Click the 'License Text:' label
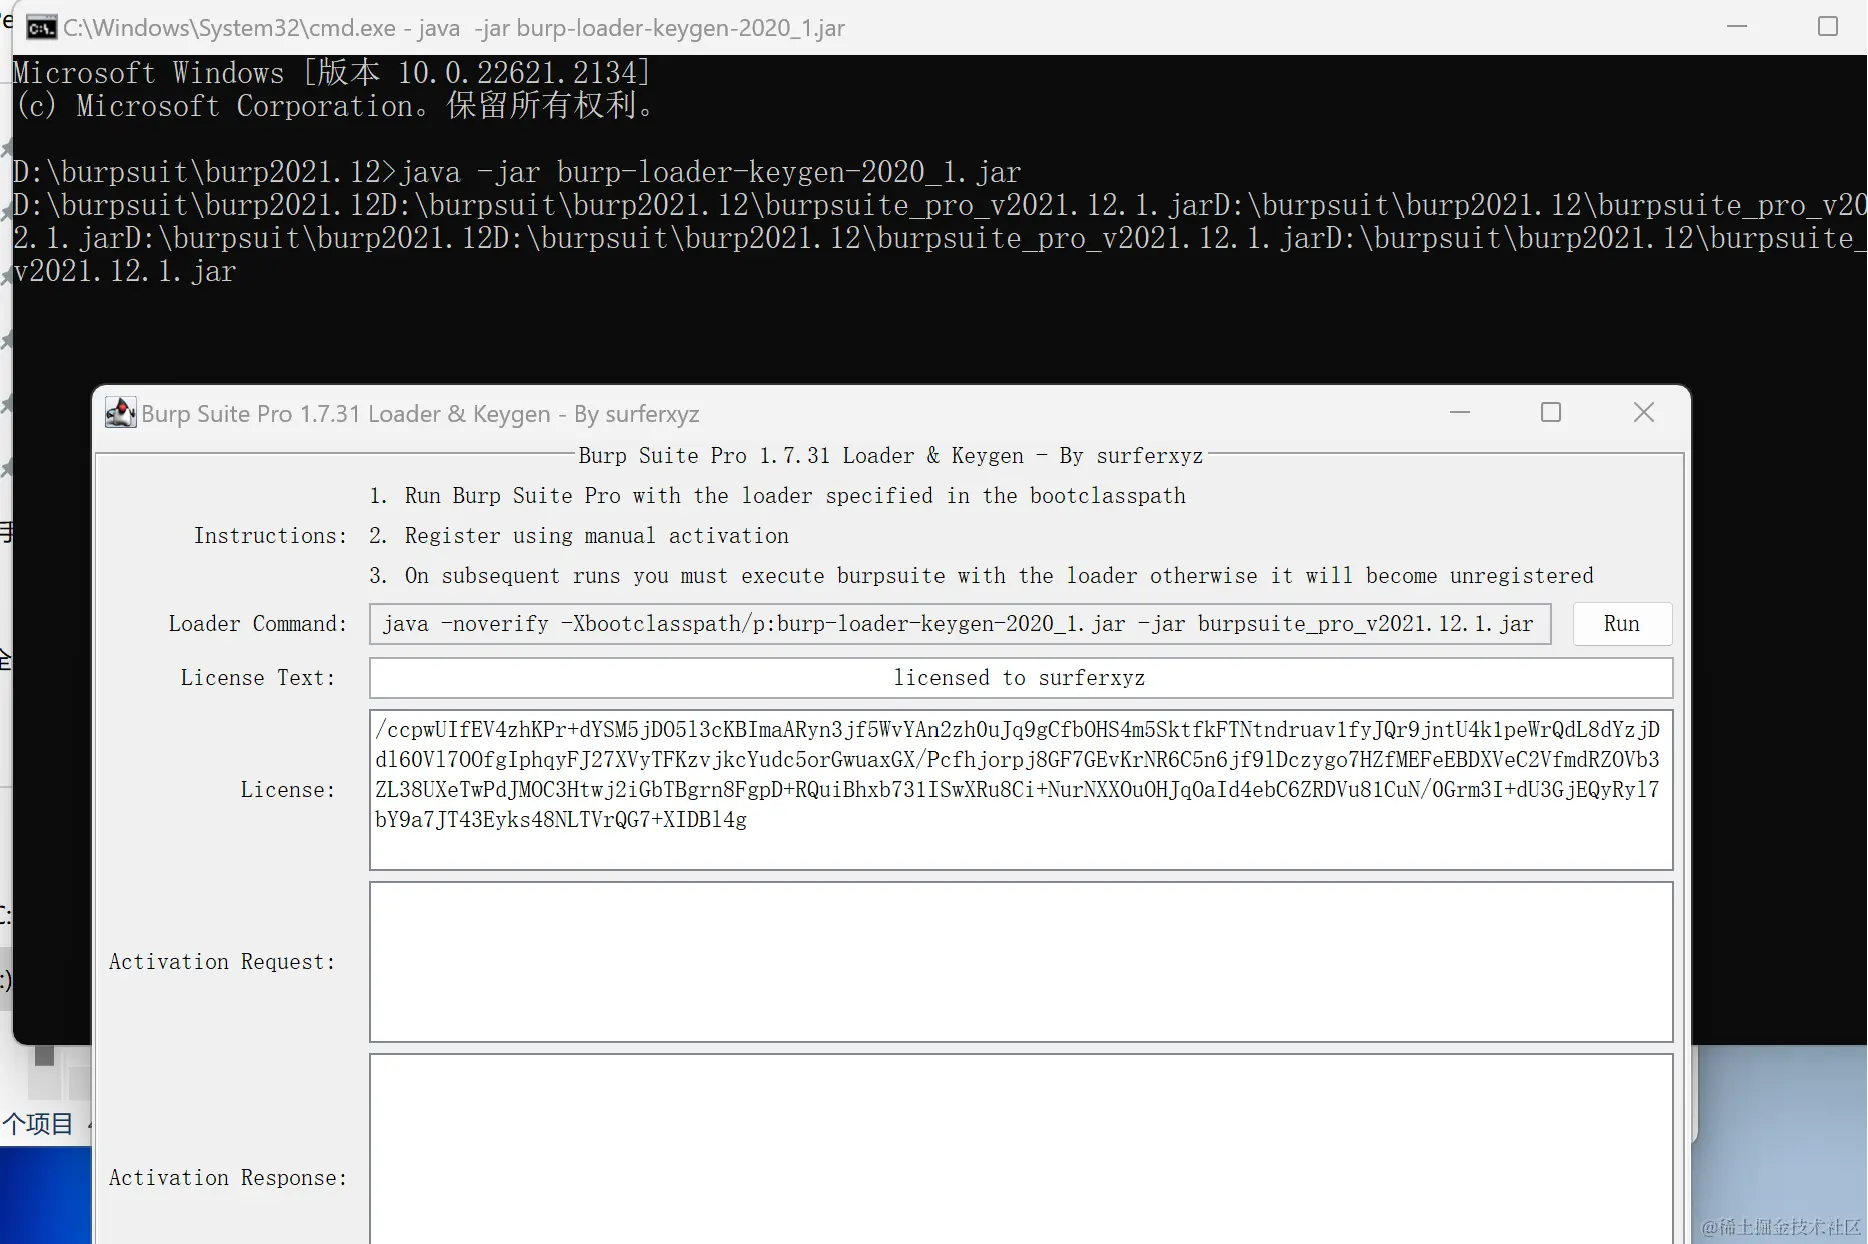This screenshot has height=1244, width=1868. coord(258,678)
